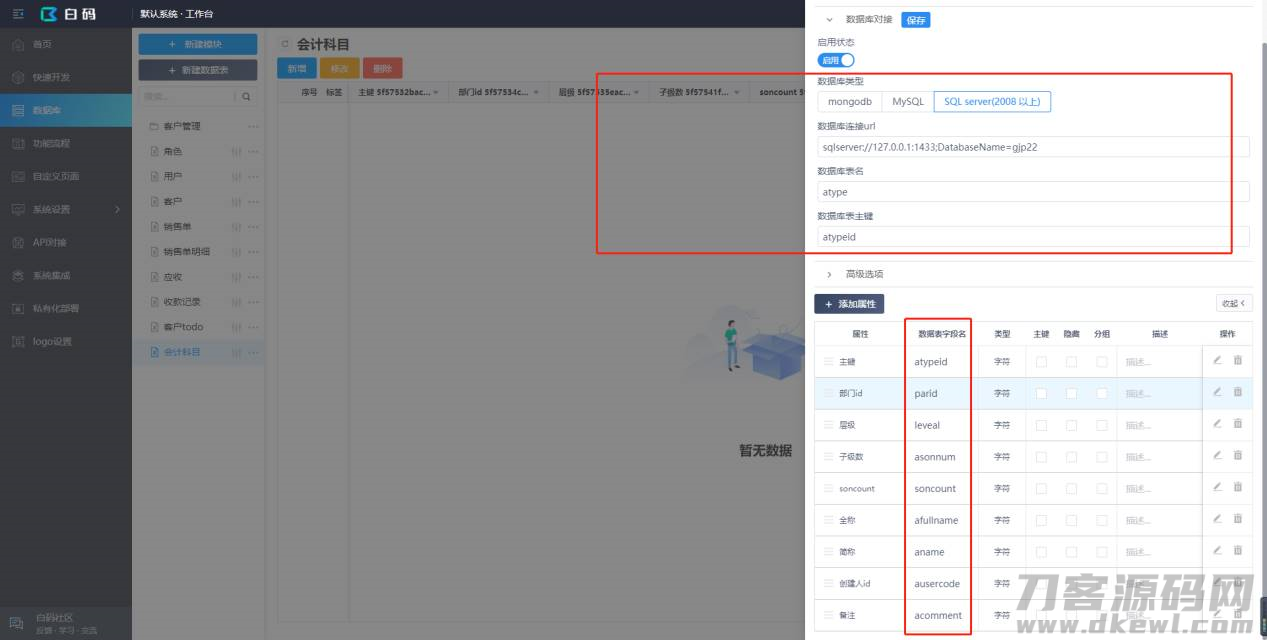Open 类型 字符 selector for aname row
Screen dimensions: 1267x640
(x=1002, y=552)
